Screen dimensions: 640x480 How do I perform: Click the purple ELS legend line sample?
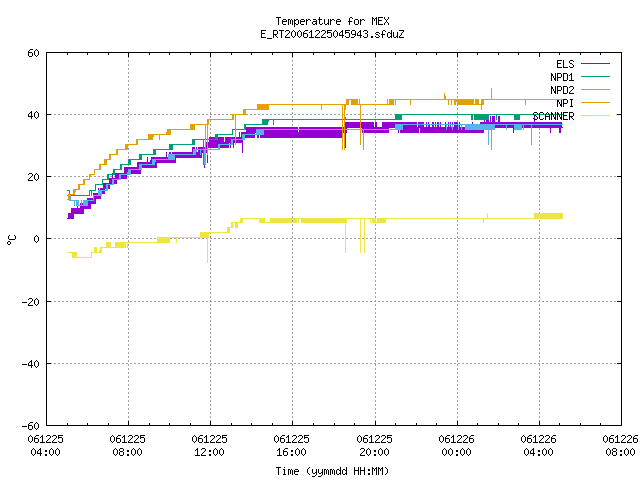coord(595,64)
